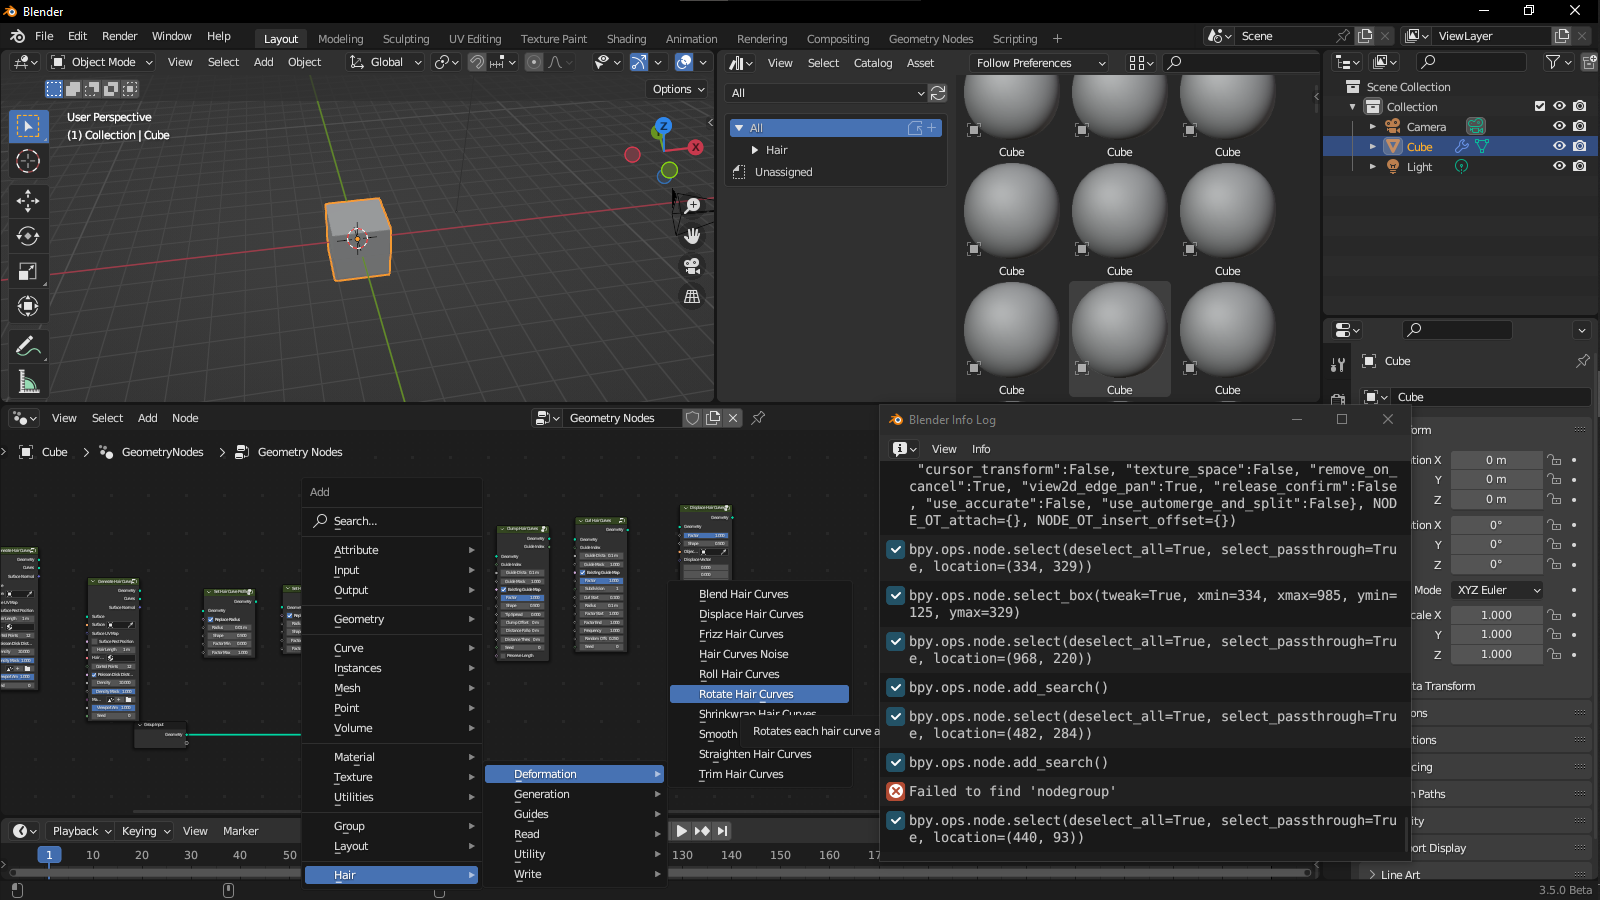1600x900 pixels.
Task: Open Info menu in Blender Info Log
Action: pos(981,449)
